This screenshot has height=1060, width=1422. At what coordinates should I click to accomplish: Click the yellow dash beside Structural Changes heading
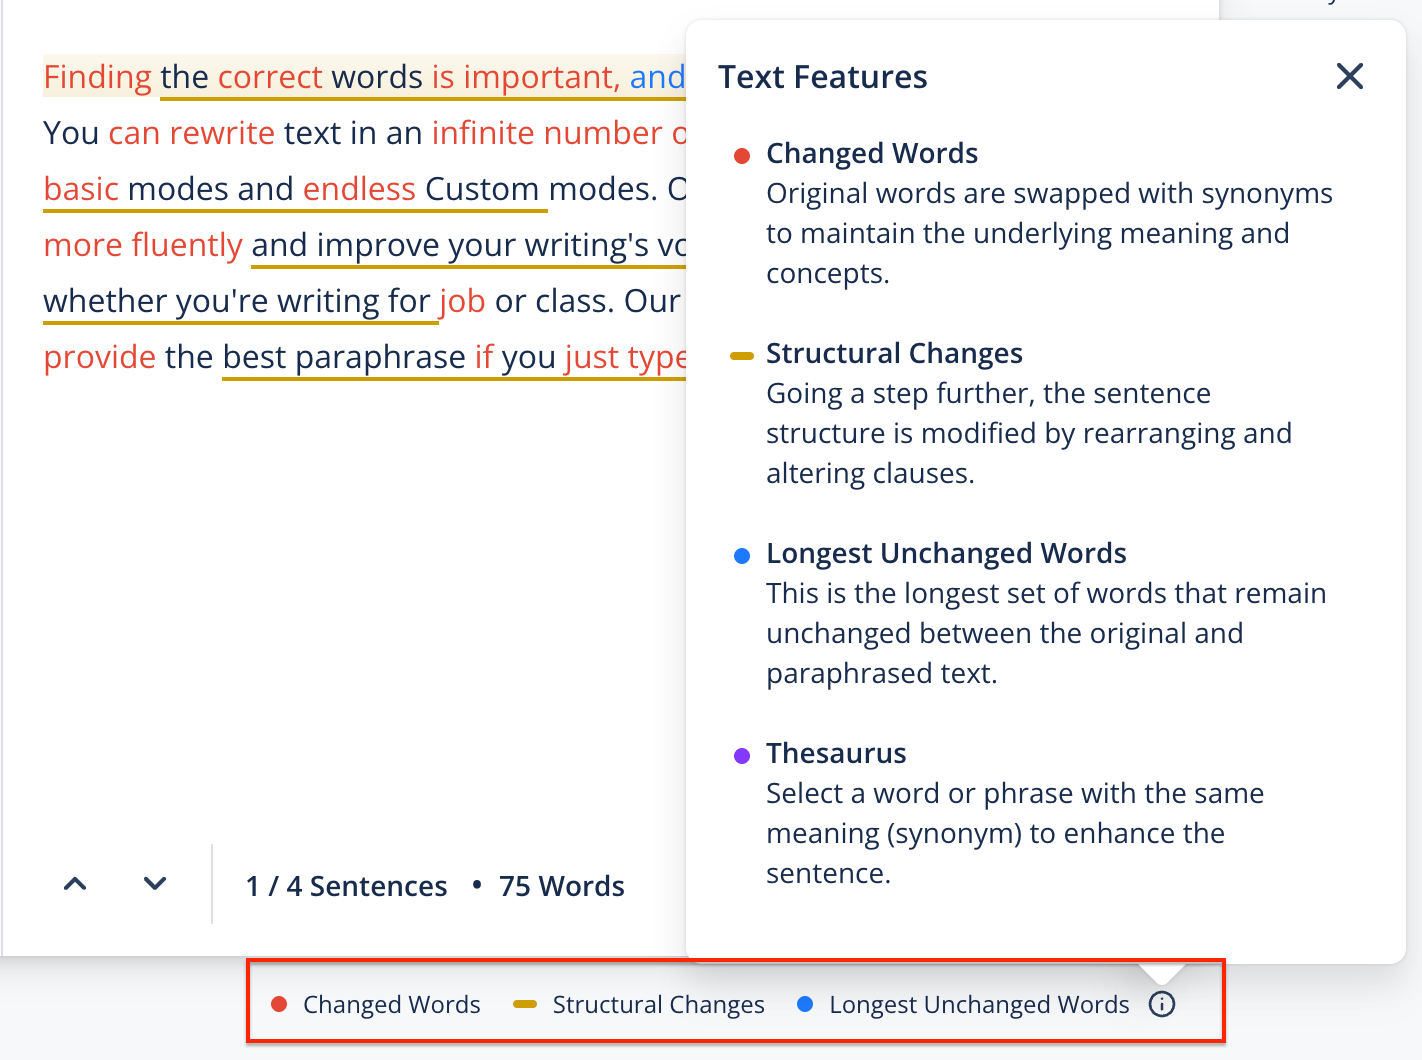[742, 355]
